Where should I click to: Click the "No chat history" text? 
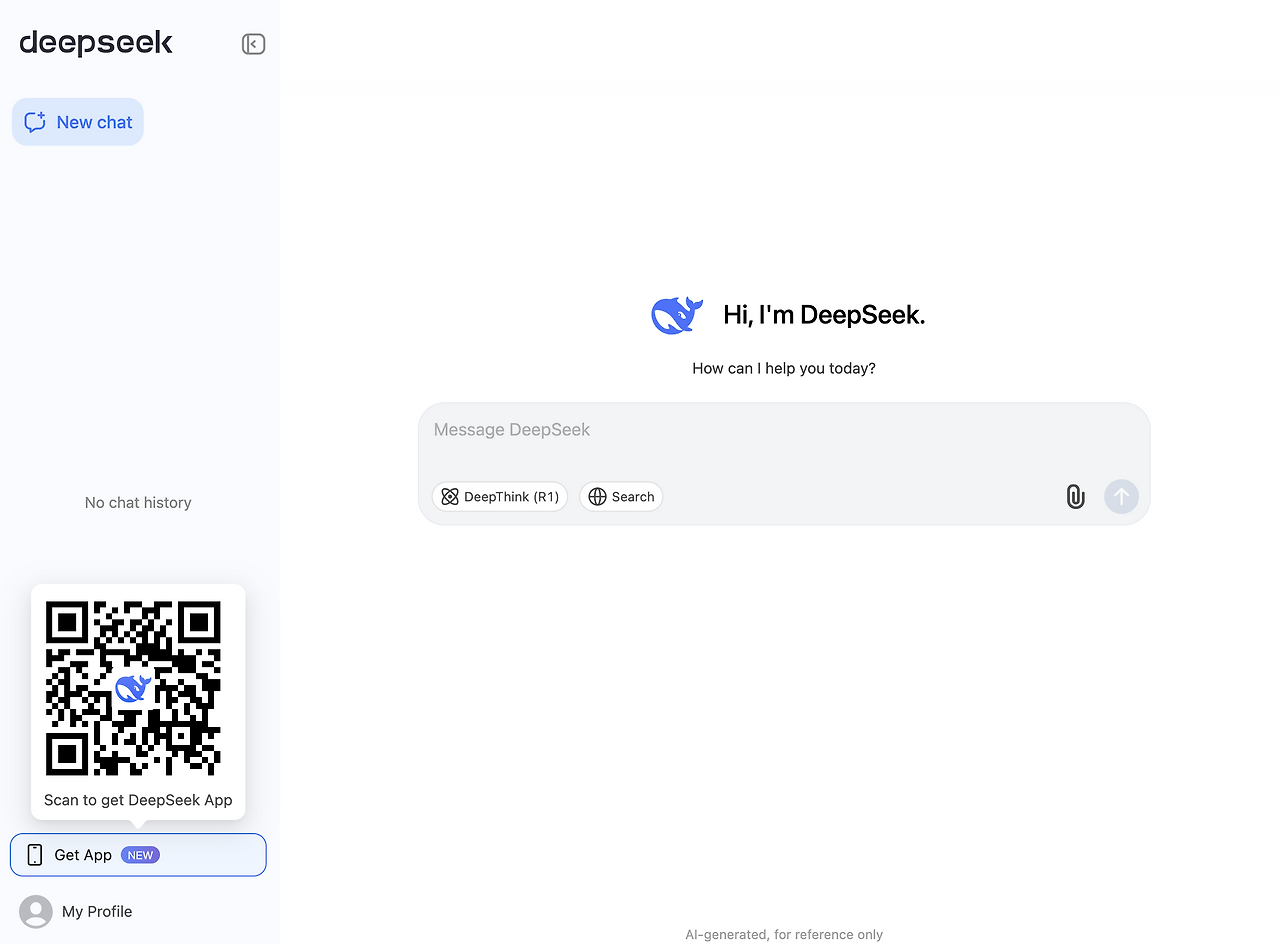click(x=138, y=503)
